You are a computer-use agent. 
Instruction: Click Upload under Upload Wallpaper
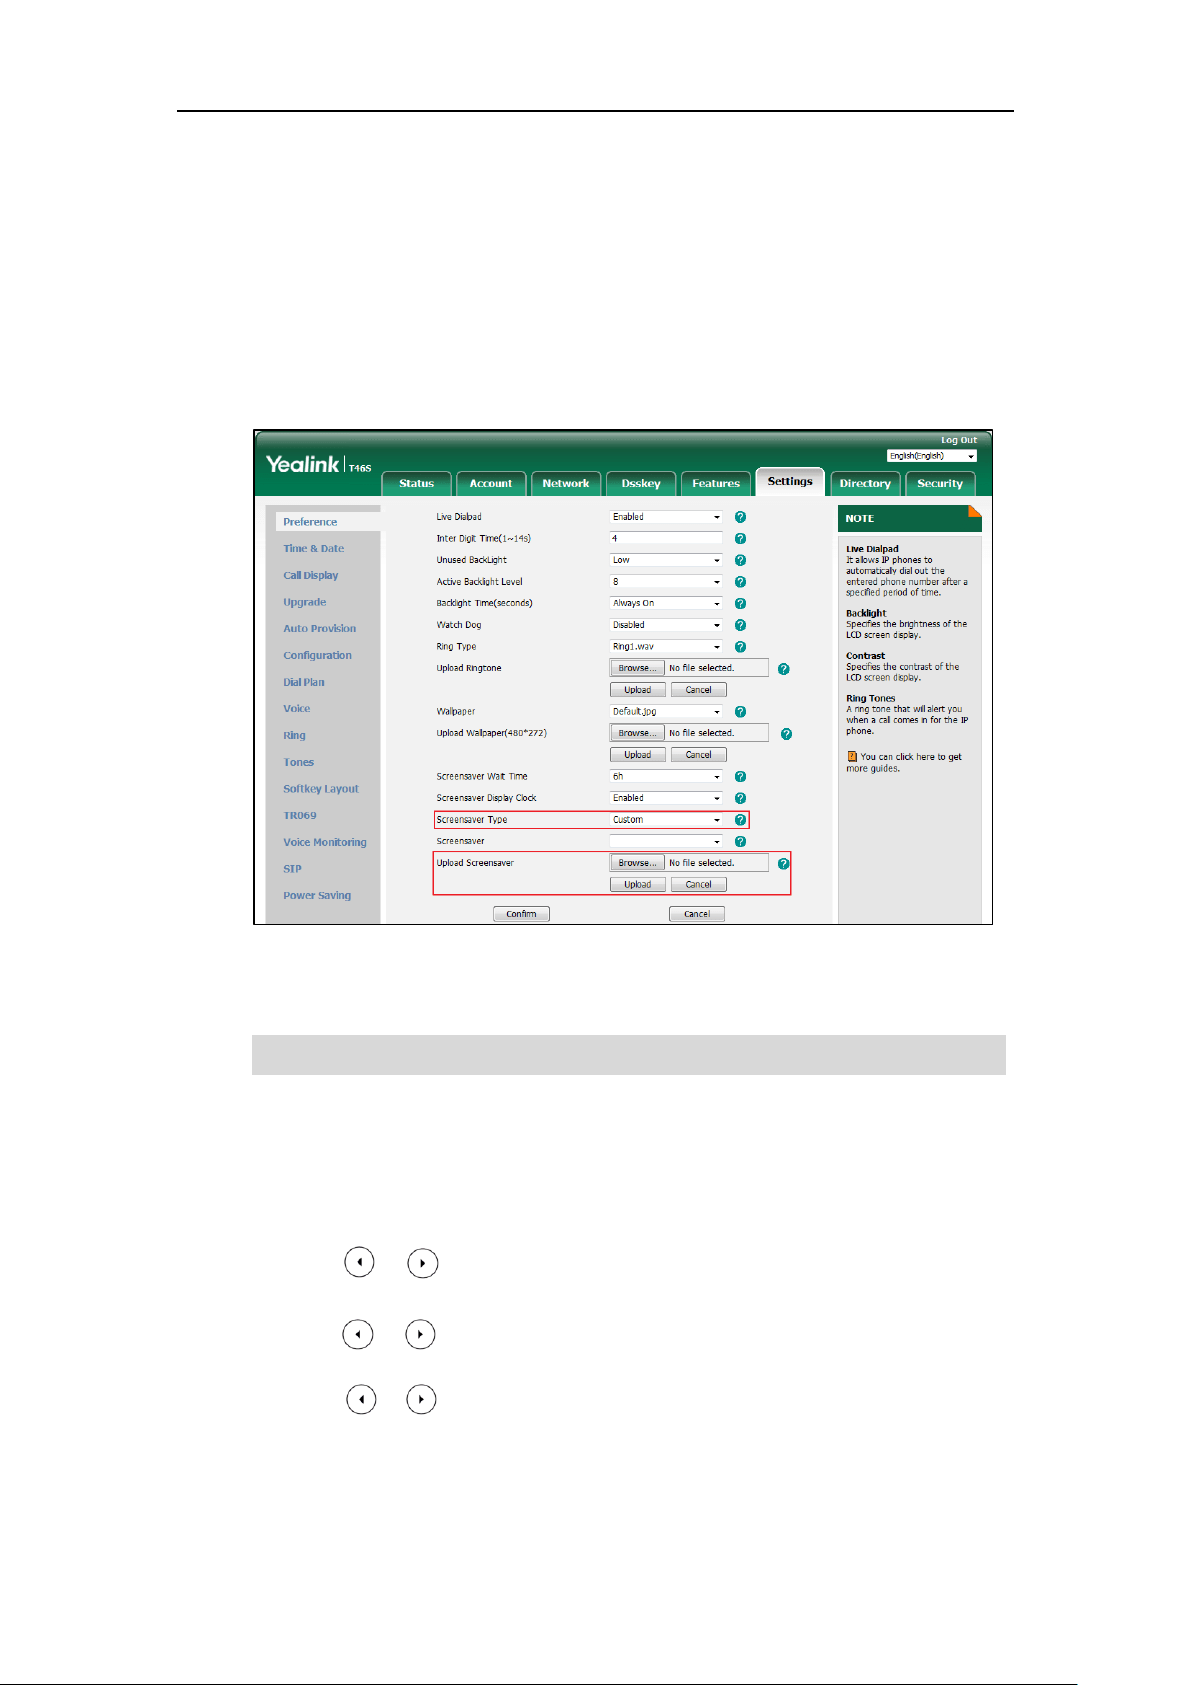click(638, 755)
